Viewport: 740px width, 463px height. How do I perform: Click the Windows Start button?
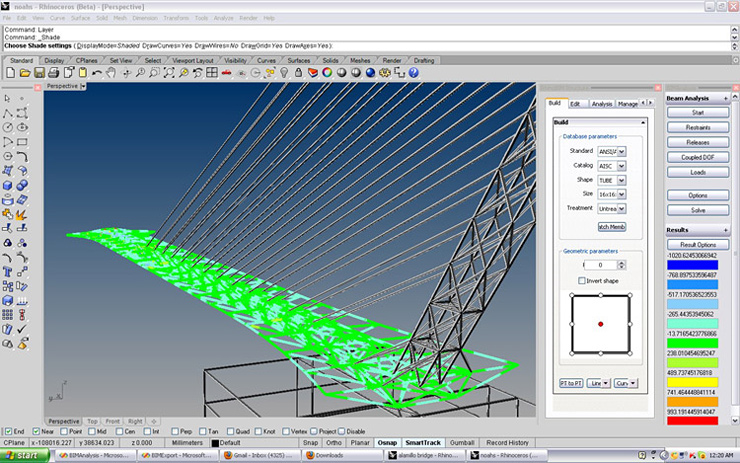[25, 455]
